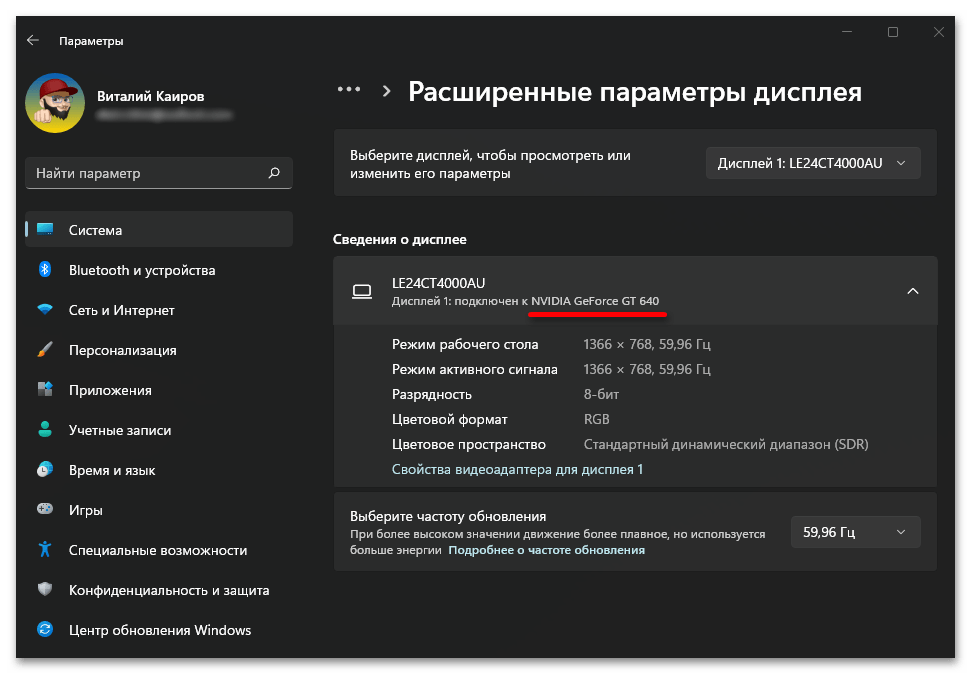
Task: Click 'Режим активного сигнала' label
Action: tap(474, 369)
